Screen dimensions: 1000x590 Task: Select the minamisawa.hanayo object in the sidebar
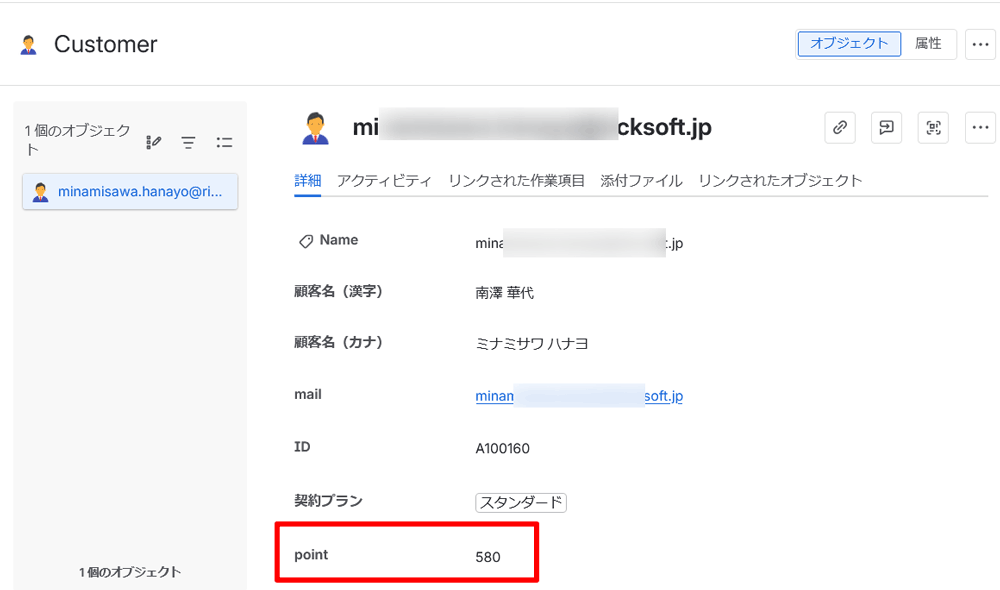[x=129, y=192]
